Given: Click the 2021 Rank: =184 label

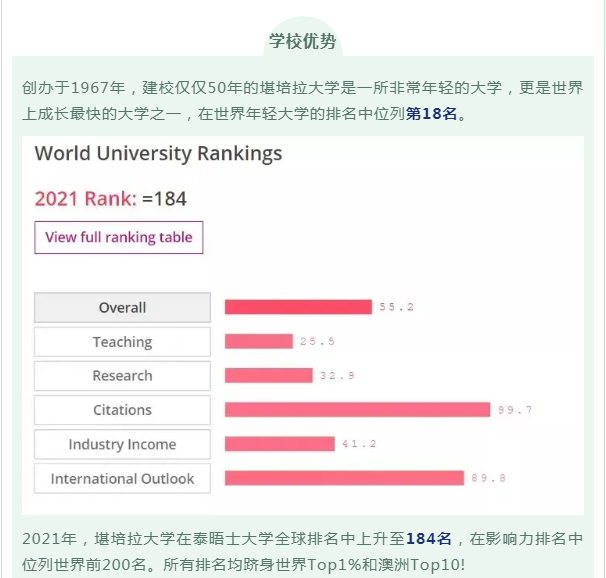Looking at the screenshot, I should click(x=111, y=198).
